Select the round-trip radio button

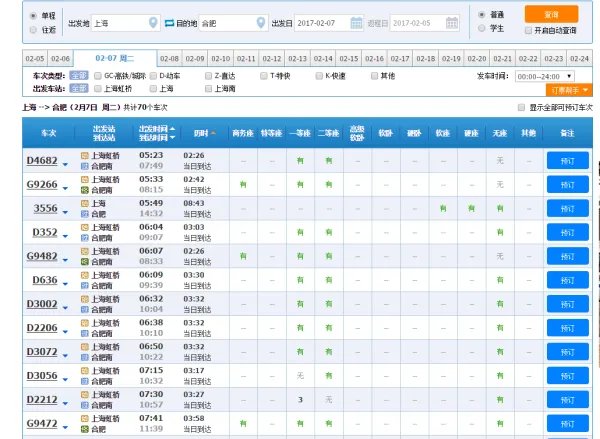coord(33,29)
